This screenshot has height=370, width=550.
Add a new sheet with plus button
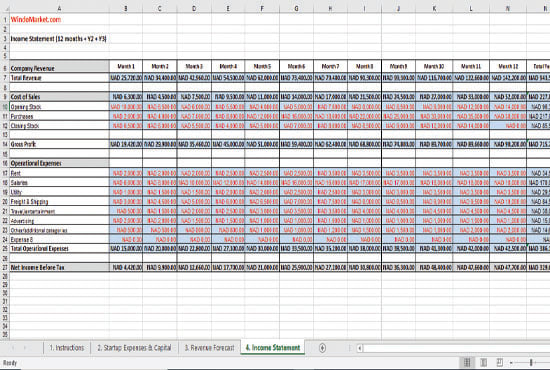322,348
